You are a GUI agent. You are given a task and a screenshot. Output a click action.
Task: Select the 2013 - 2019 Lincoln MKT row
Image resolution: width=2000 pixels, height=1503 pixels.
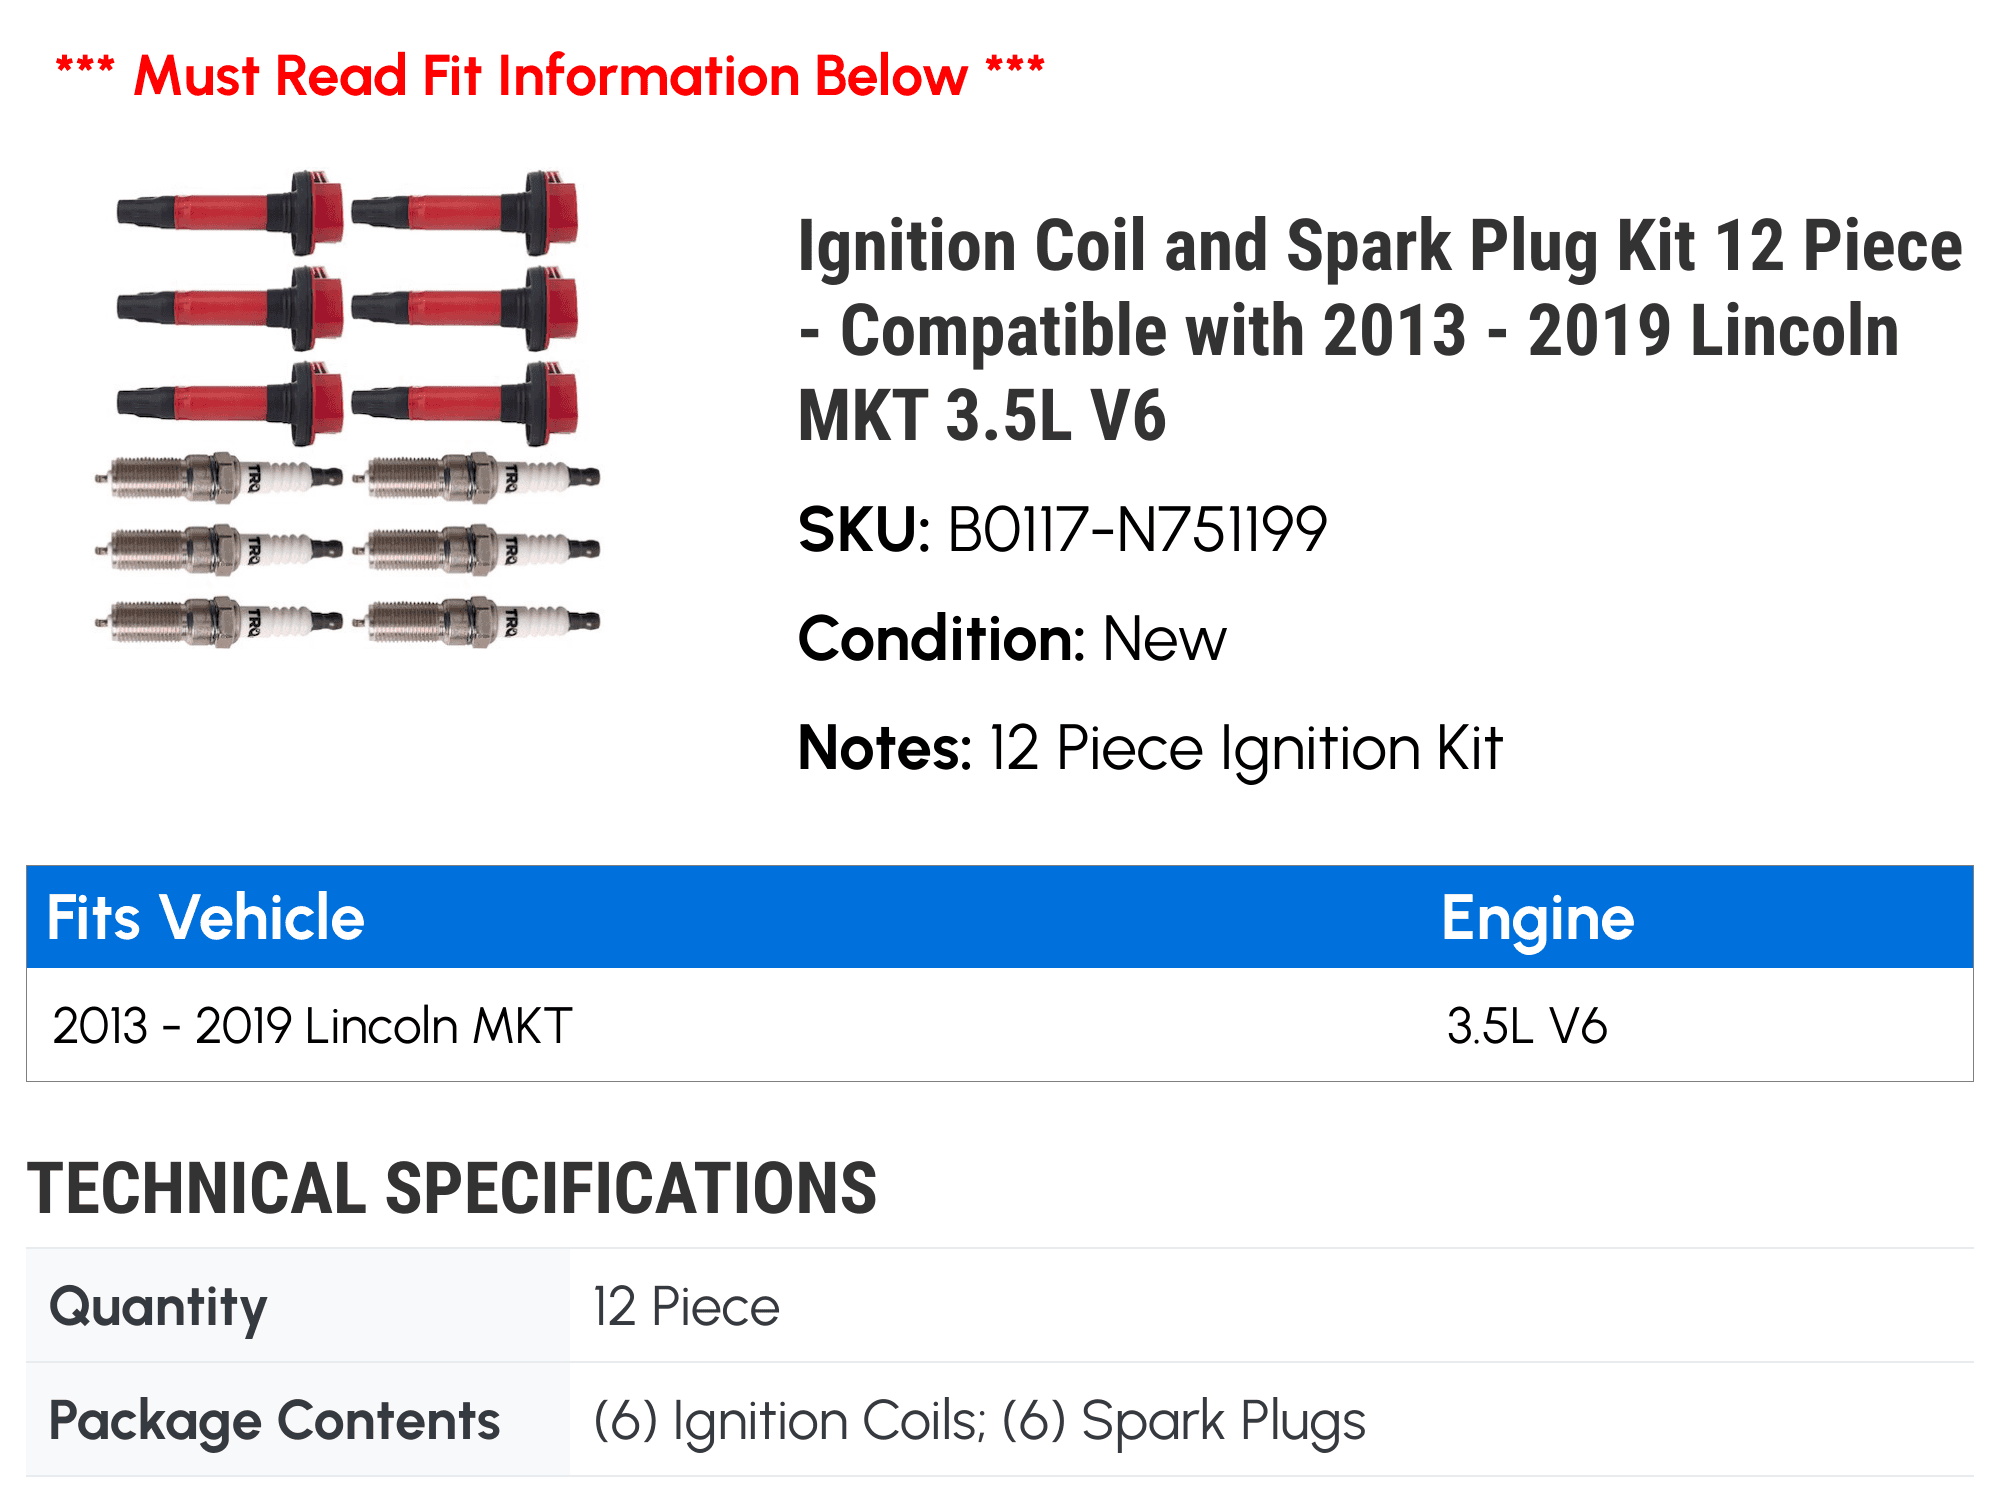pos(1000,1025)
